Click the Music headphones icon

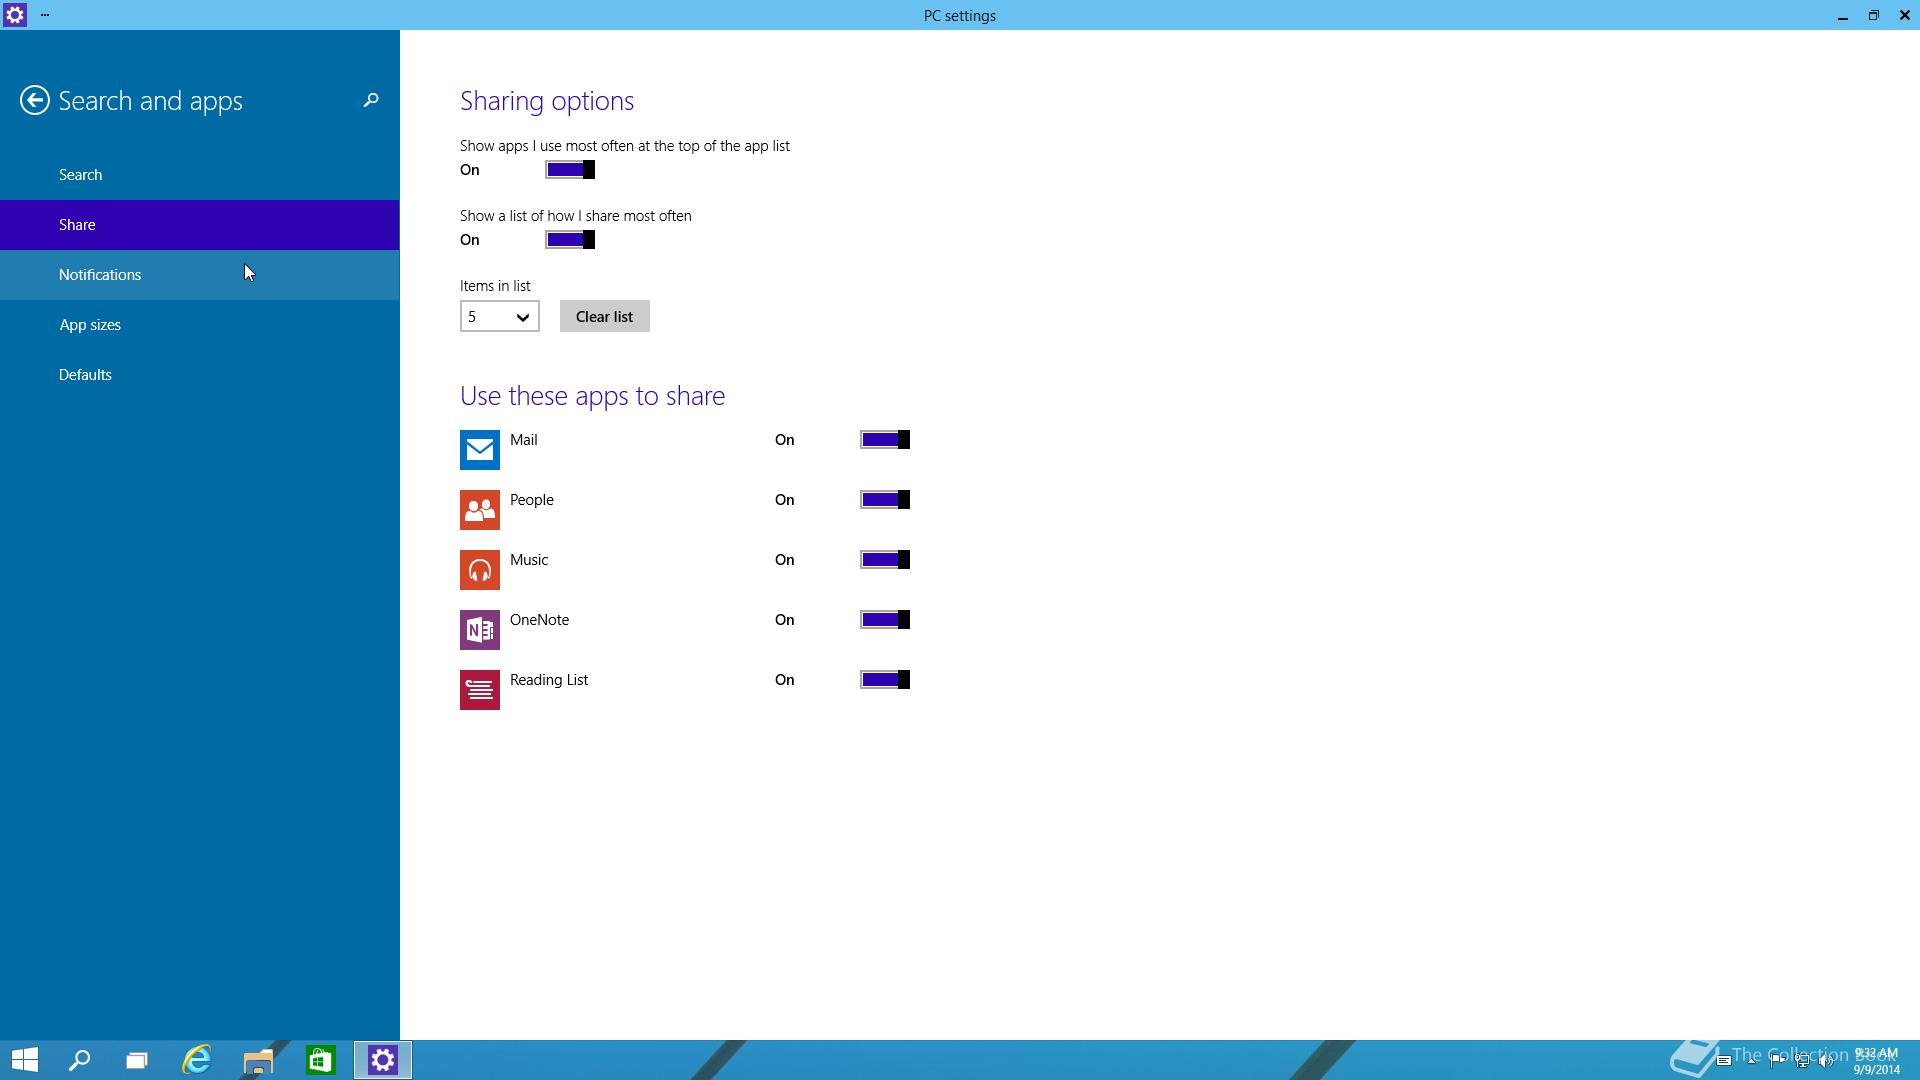pyautogui.click(x=480, y=570)
